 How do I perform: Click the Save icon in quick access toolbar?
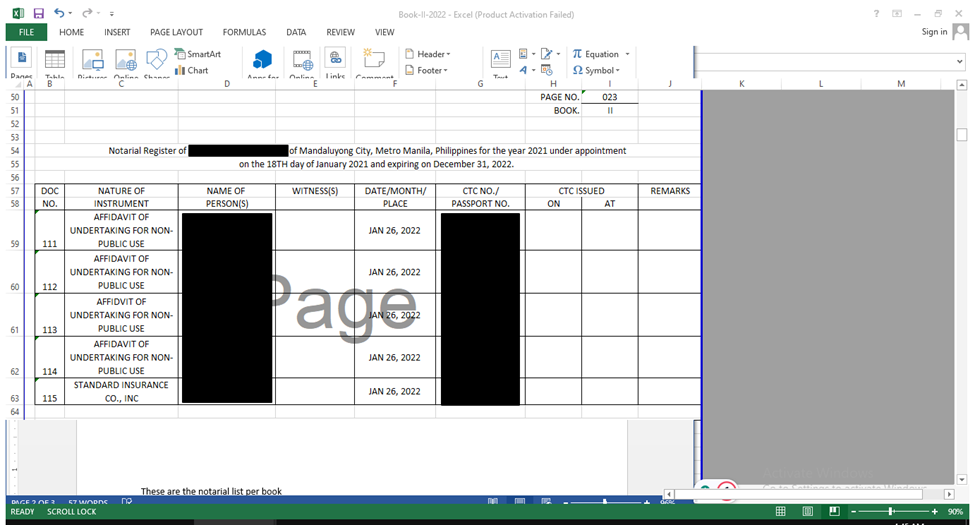point(39,13)
